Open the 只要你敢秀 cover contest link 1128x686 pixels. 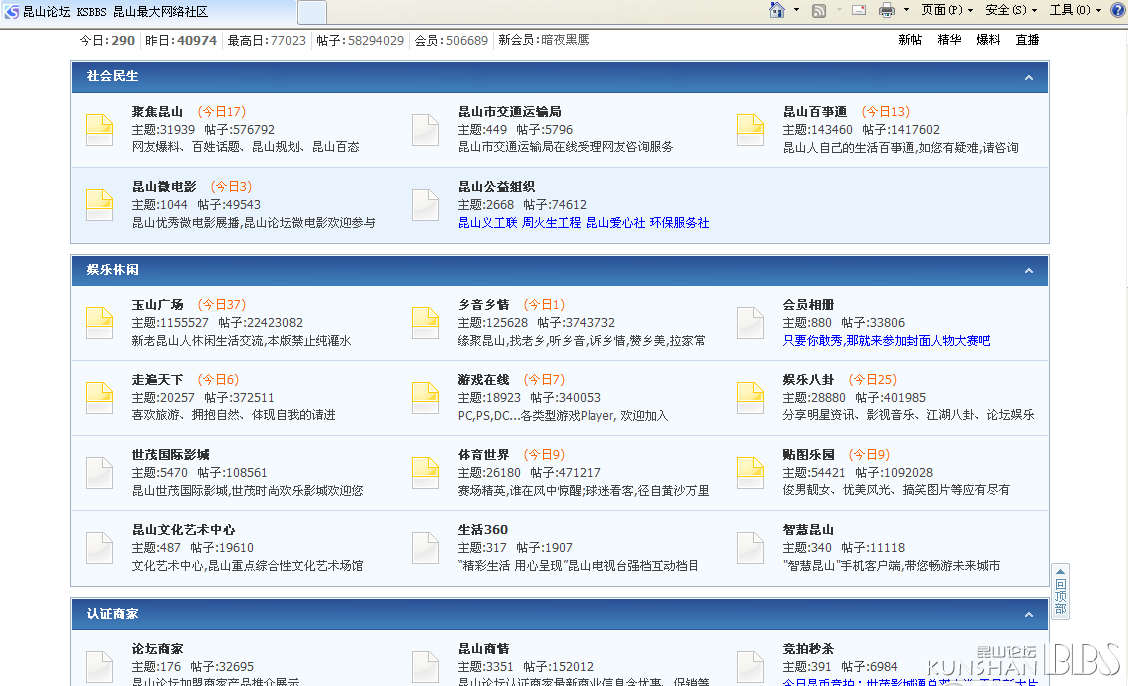(x=886, y=341)
